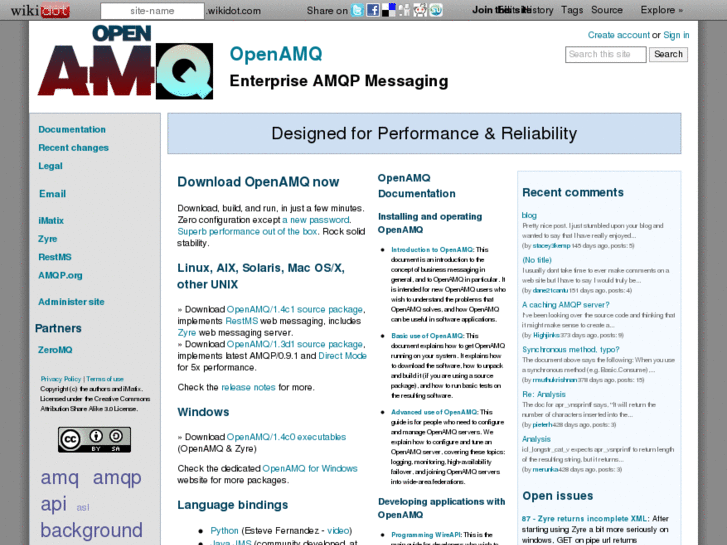Select the 'amq' tag in tag cloud

(x=59, y=477)
